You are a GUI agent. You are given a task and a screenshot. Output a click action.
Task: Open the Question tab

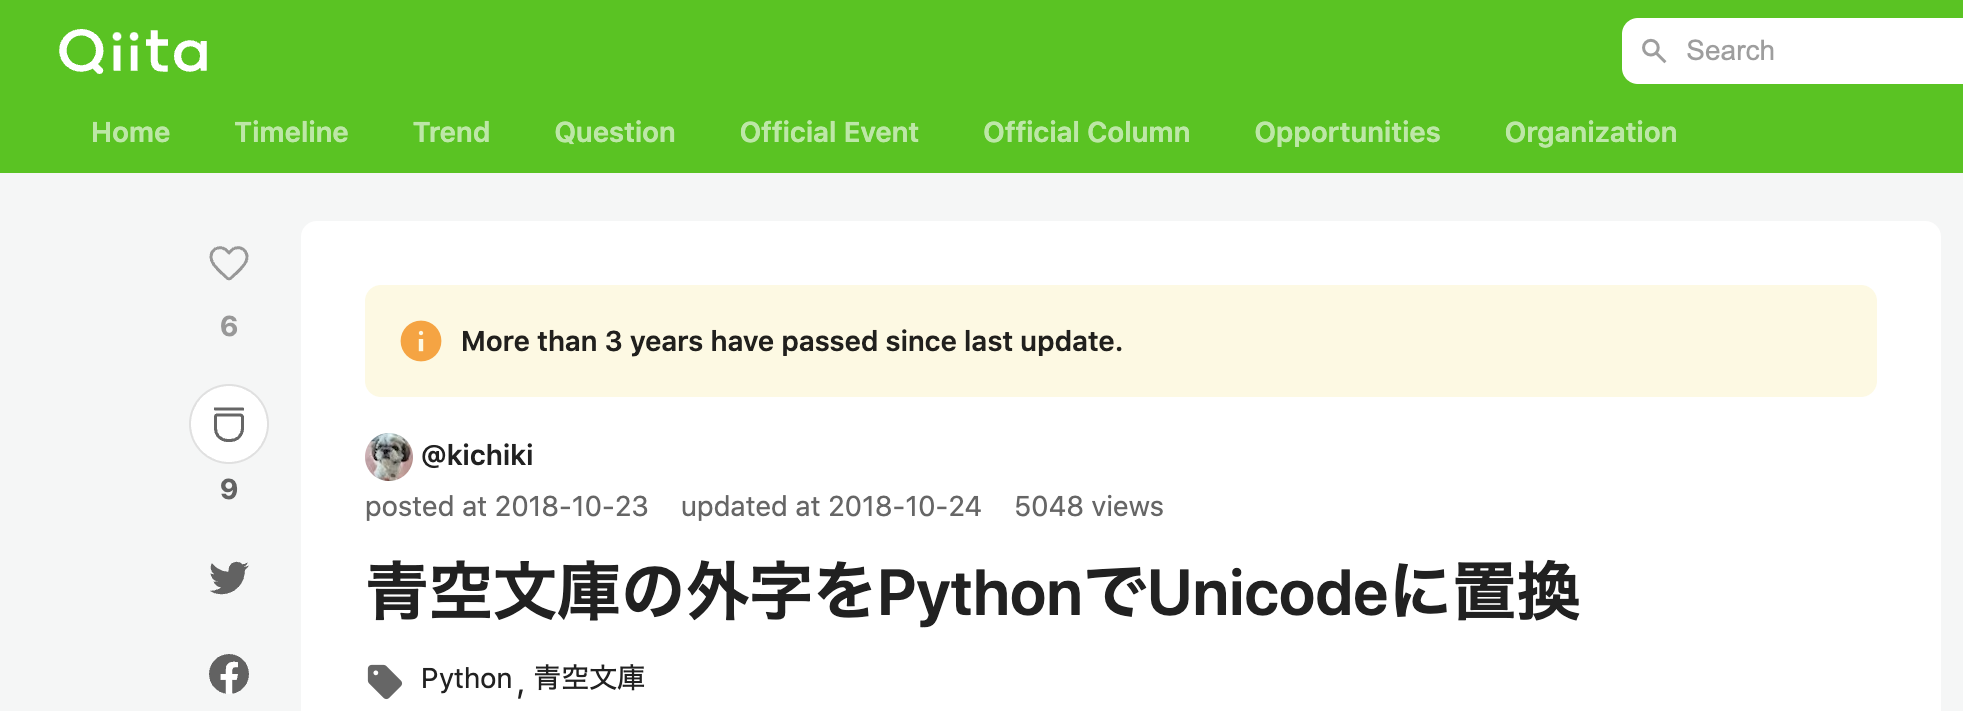pos(615,132)
